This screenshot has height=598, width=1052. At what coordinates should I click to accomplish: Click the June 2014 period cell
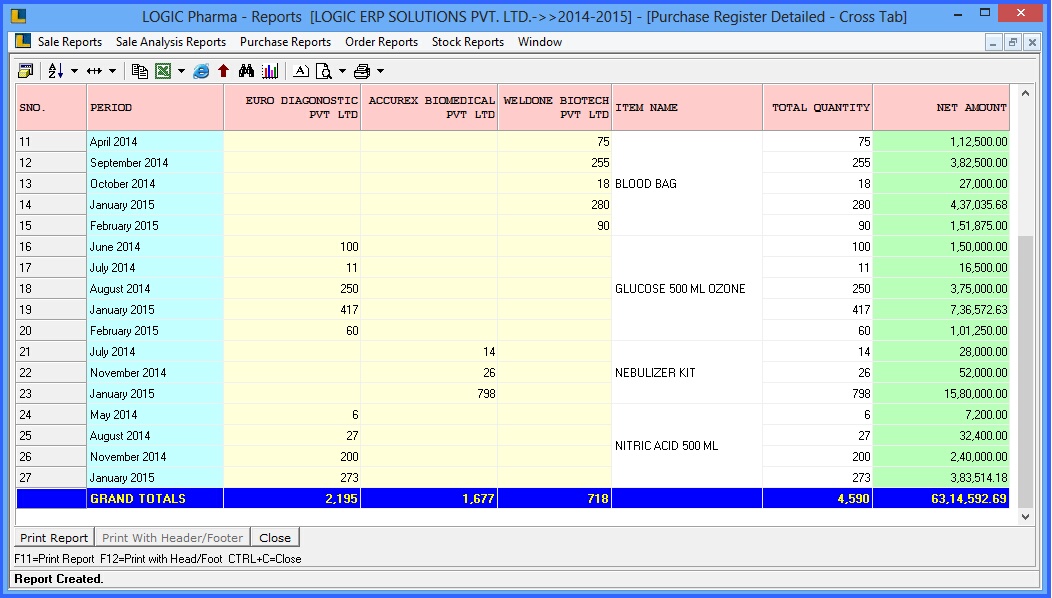[155, 246]
